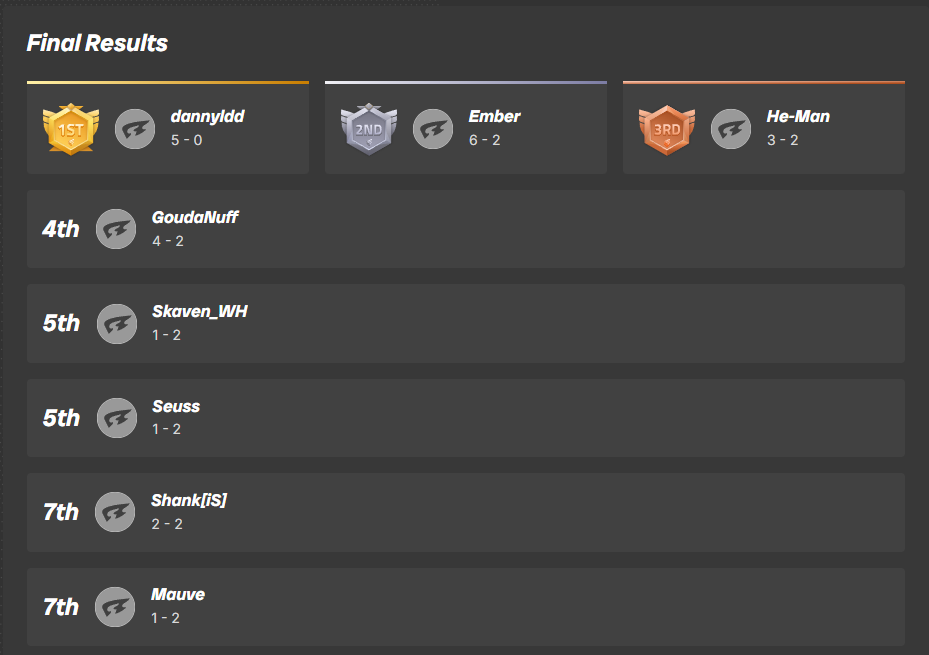
Task: Click the gold 1ST place badge
Action: (x=71, y=129)
